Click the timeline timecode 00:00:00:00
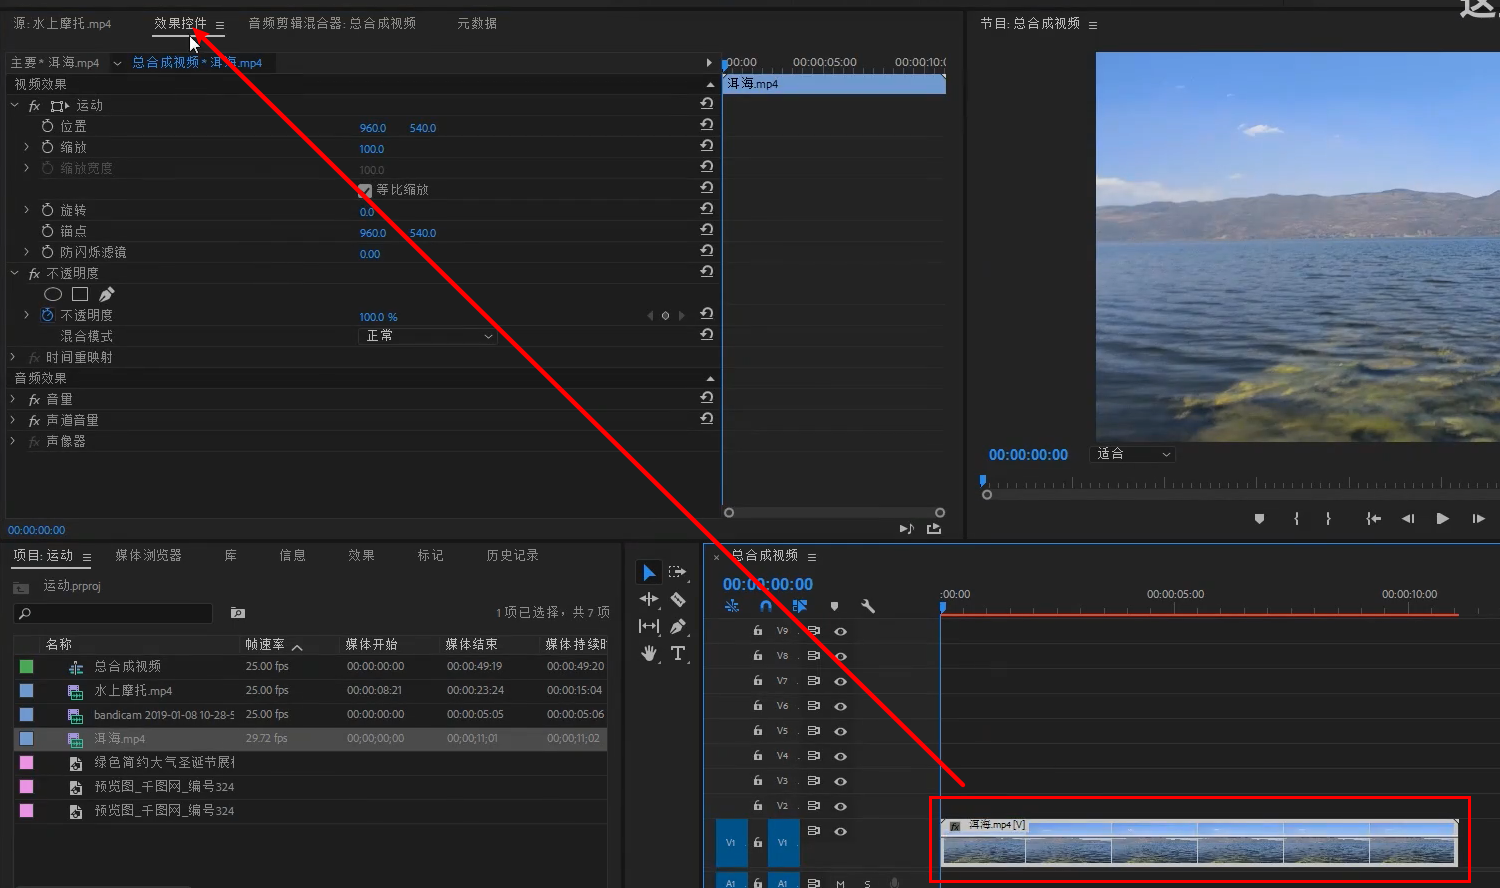 click(768, 584)
